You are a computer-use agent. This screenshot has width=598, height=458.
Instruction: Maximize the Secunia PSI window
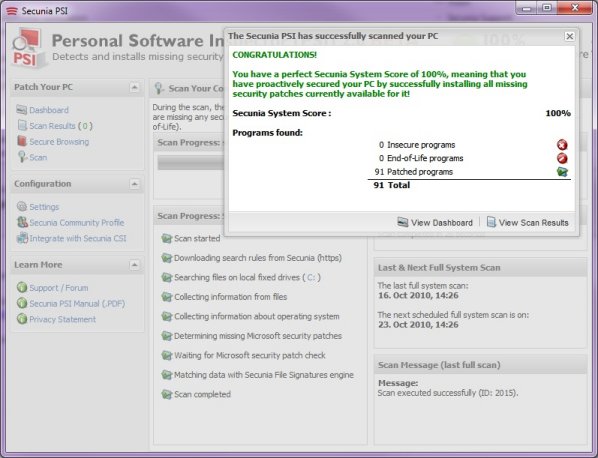click(x=547, y=8)
